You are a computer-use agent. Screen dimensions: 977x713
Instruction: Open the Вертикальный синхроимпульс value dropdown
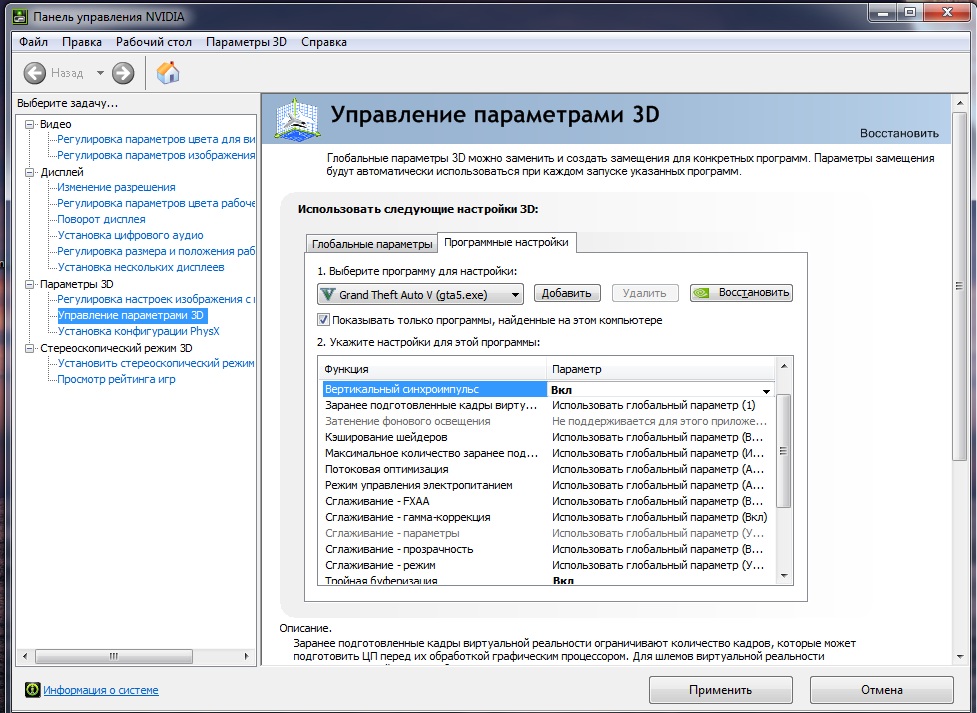coord(766,390)
